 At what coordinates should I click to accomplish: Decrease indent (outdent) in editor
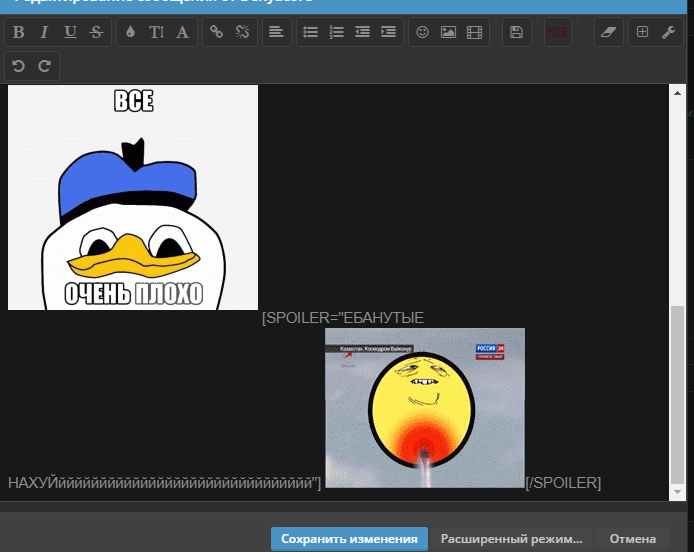tap(362, 32)
